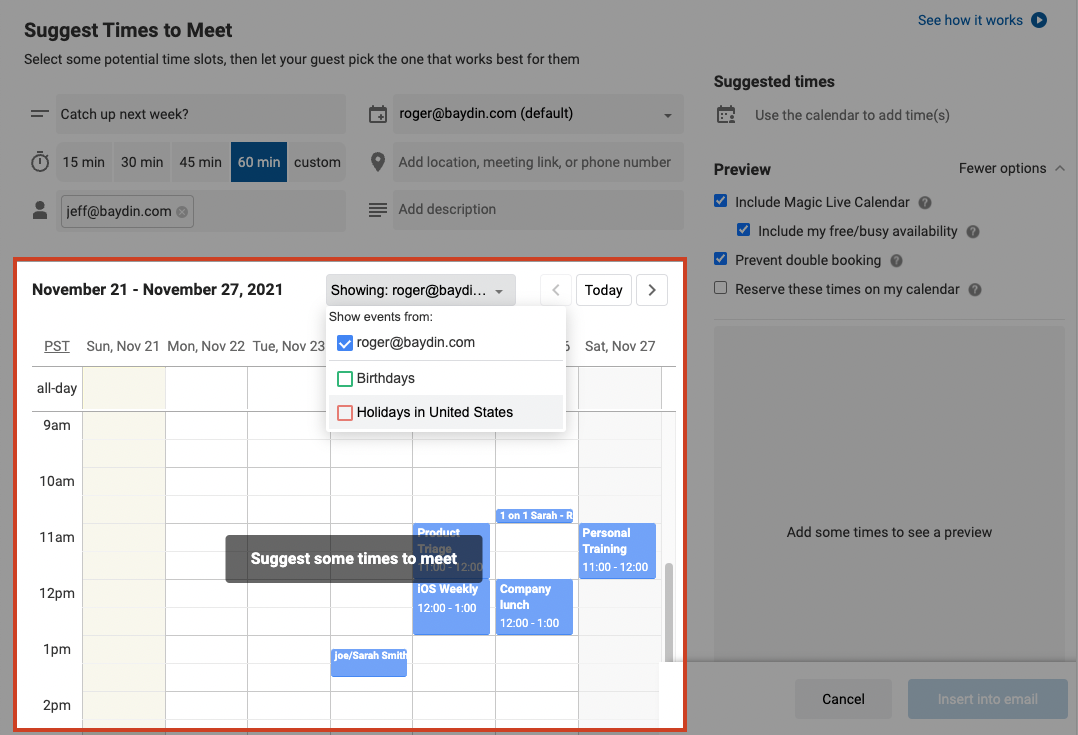Viewport: 1078px width, 735px height.
Task: Open Personal Training event on Saturday
Action: tap(617, 551)
